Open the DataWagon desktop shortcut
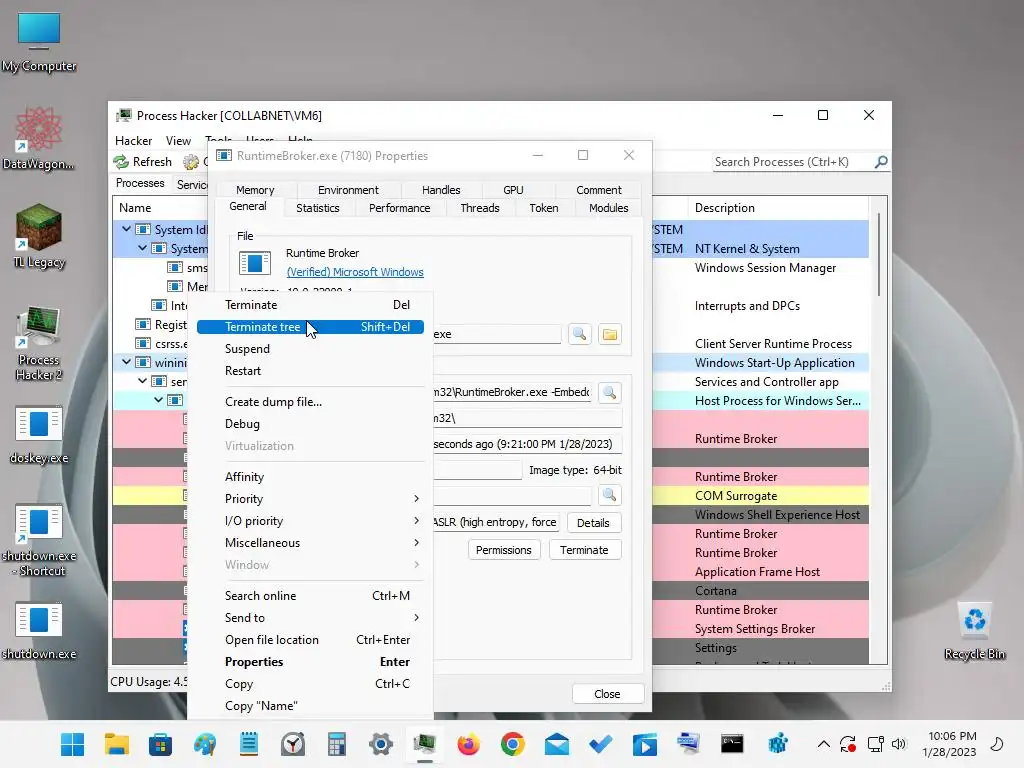This screenshot has width=1024, height=768. [x=39, y=138]
